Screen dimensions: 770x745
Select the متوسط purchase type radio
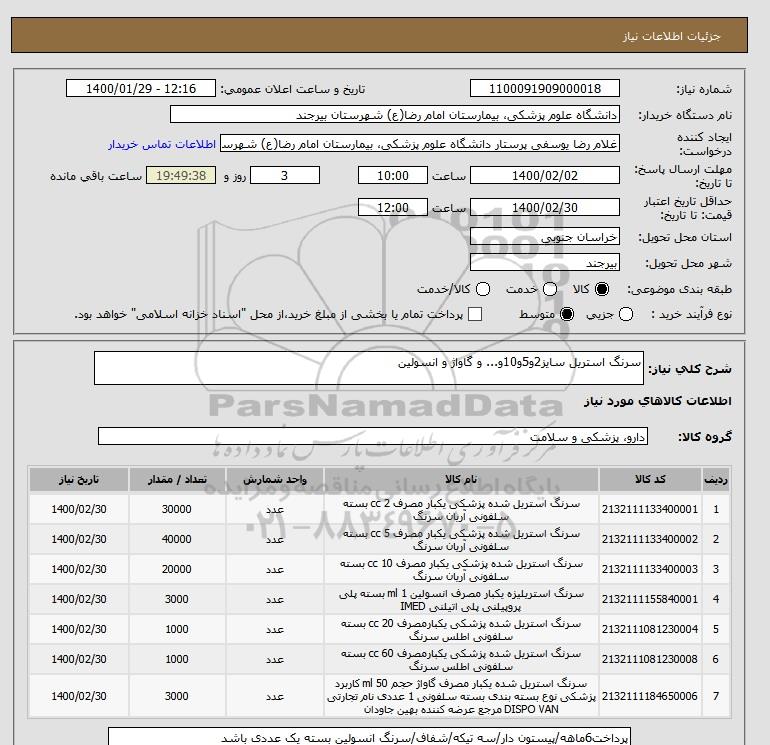pyautogui.click(x=567, y=314)
